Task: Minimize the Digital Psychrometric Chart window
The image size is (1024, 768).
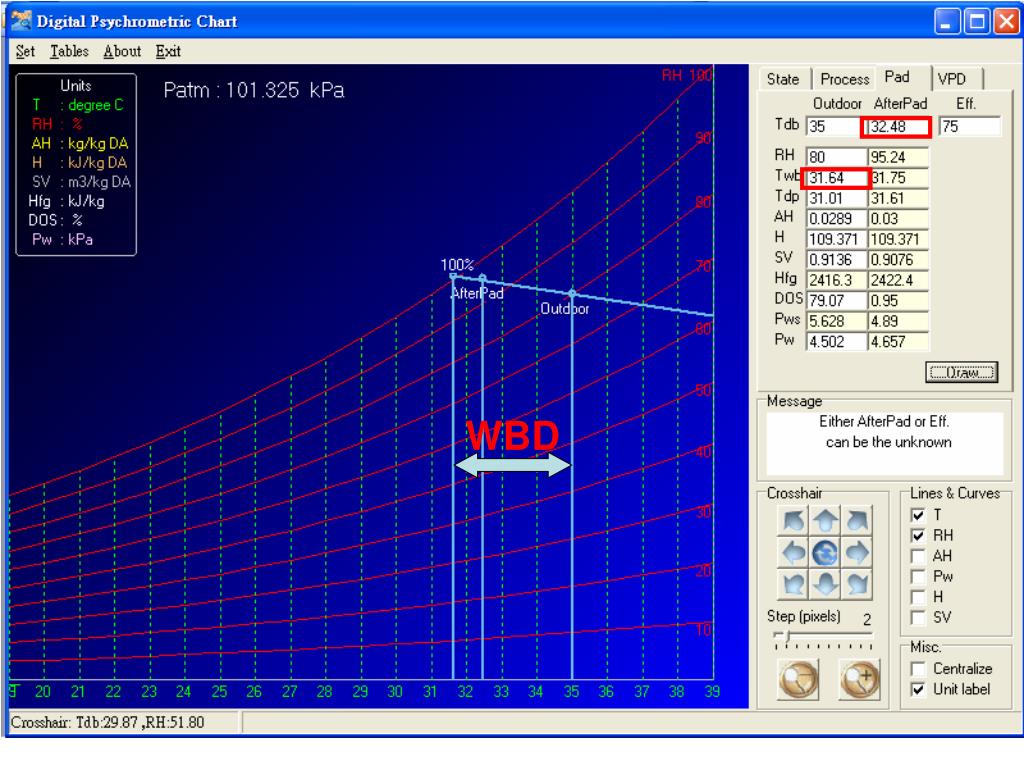Action: pyautogui.click(x=946, y=22)
